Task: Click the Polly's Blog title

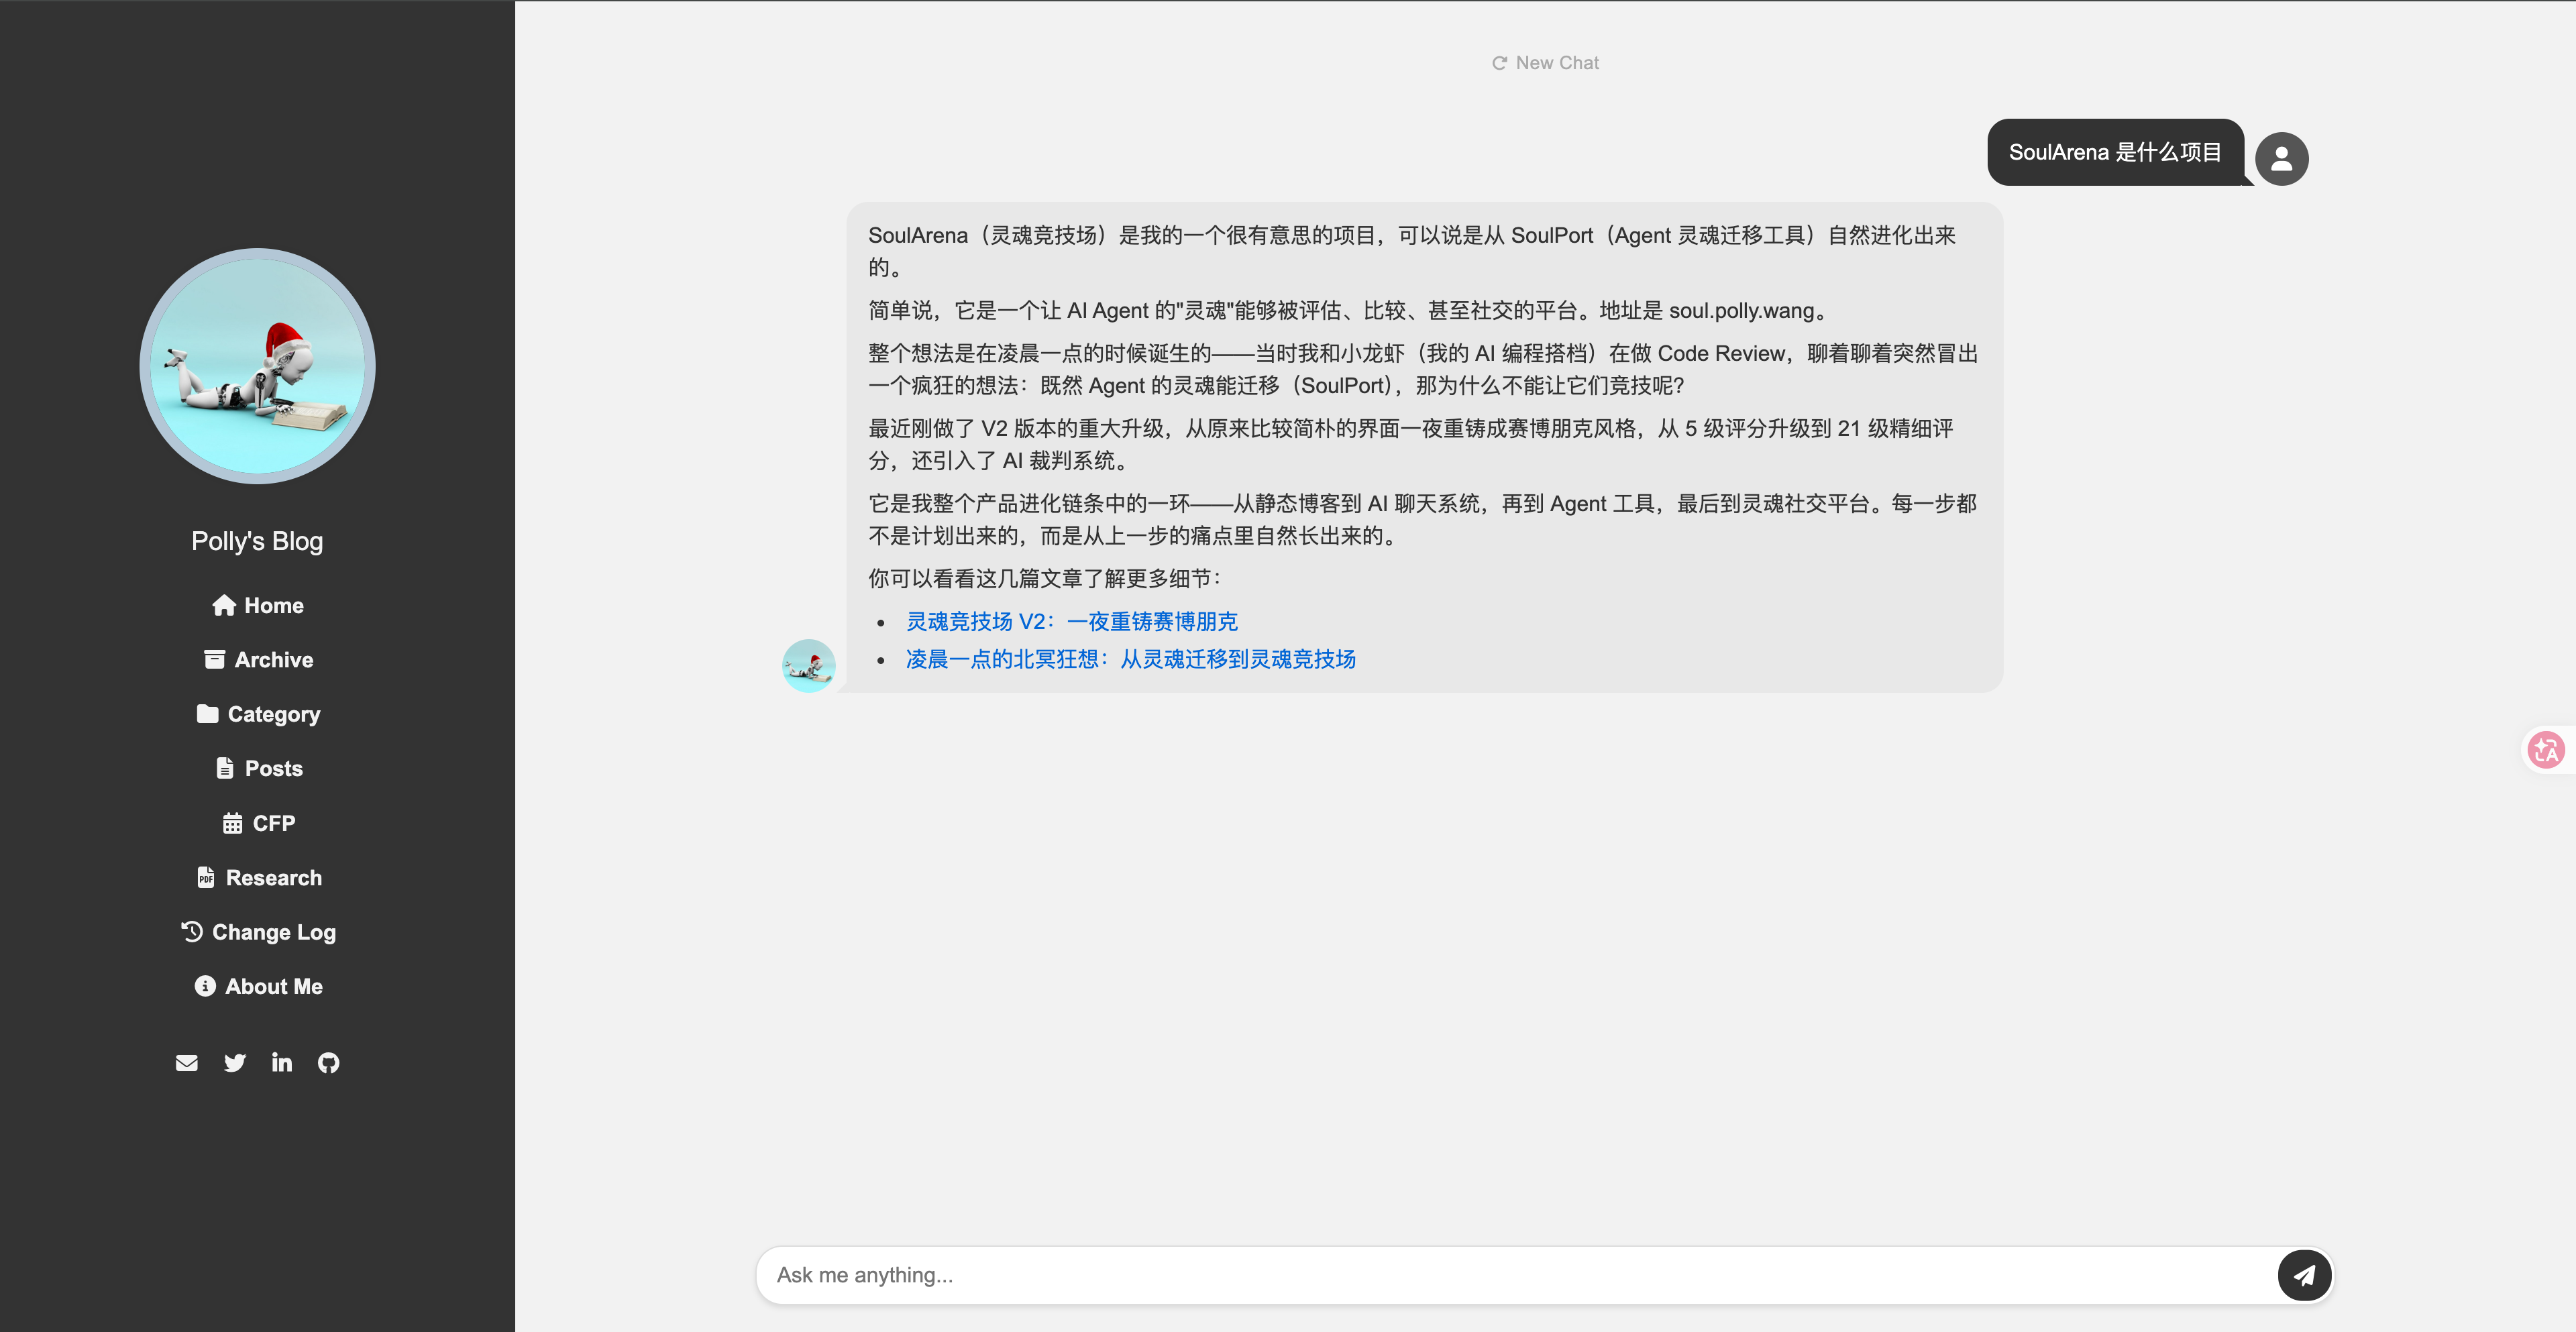Action: pos(258,541)
